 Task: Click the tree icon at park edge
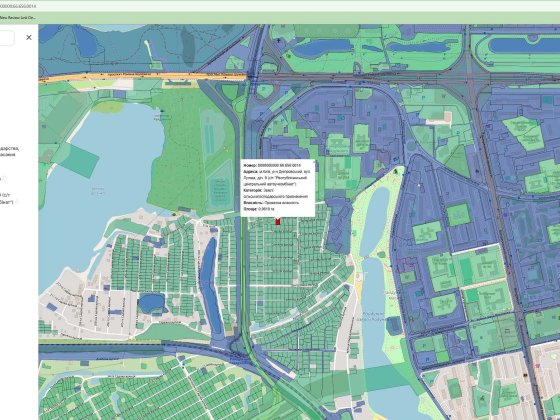(396, 172)
